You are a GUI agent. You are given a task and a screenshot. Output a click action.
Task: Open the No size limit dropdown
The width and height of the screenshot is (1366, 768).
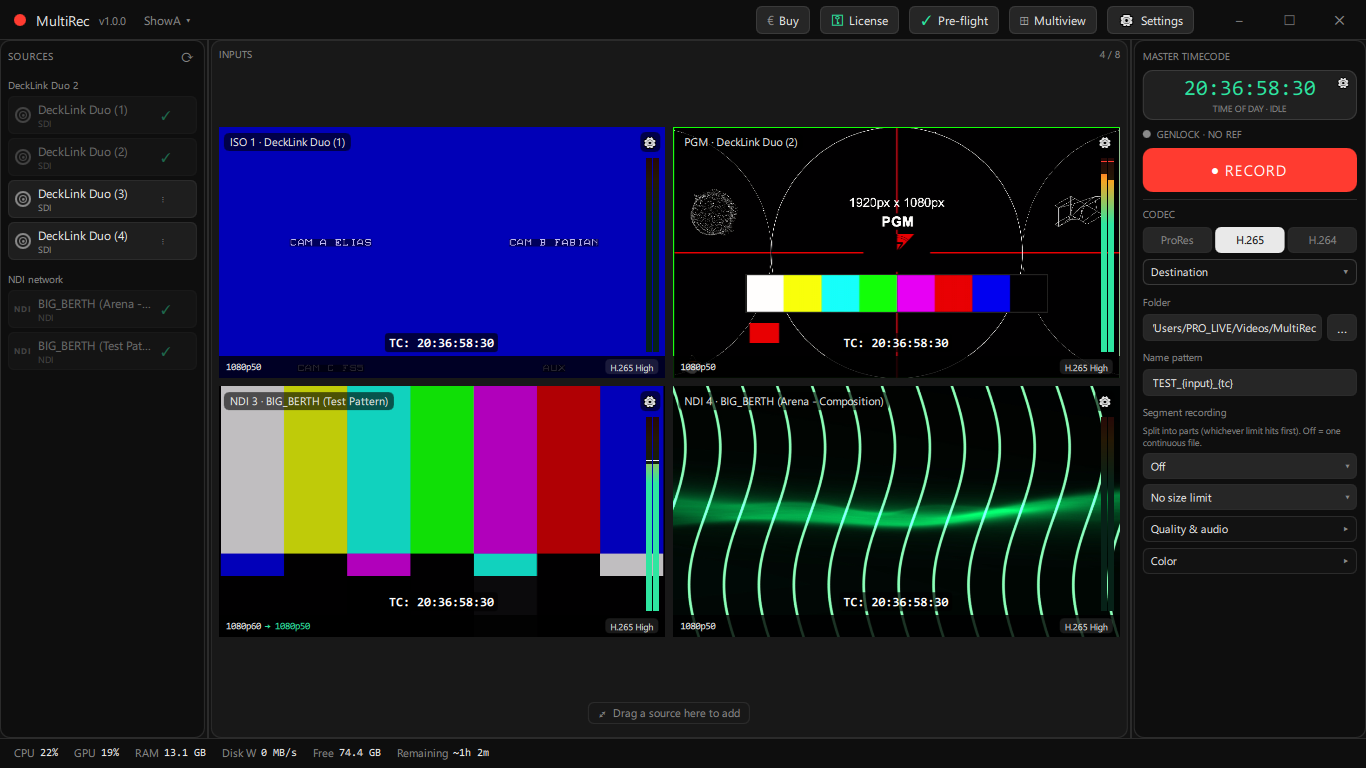[x=1250, y=498]
